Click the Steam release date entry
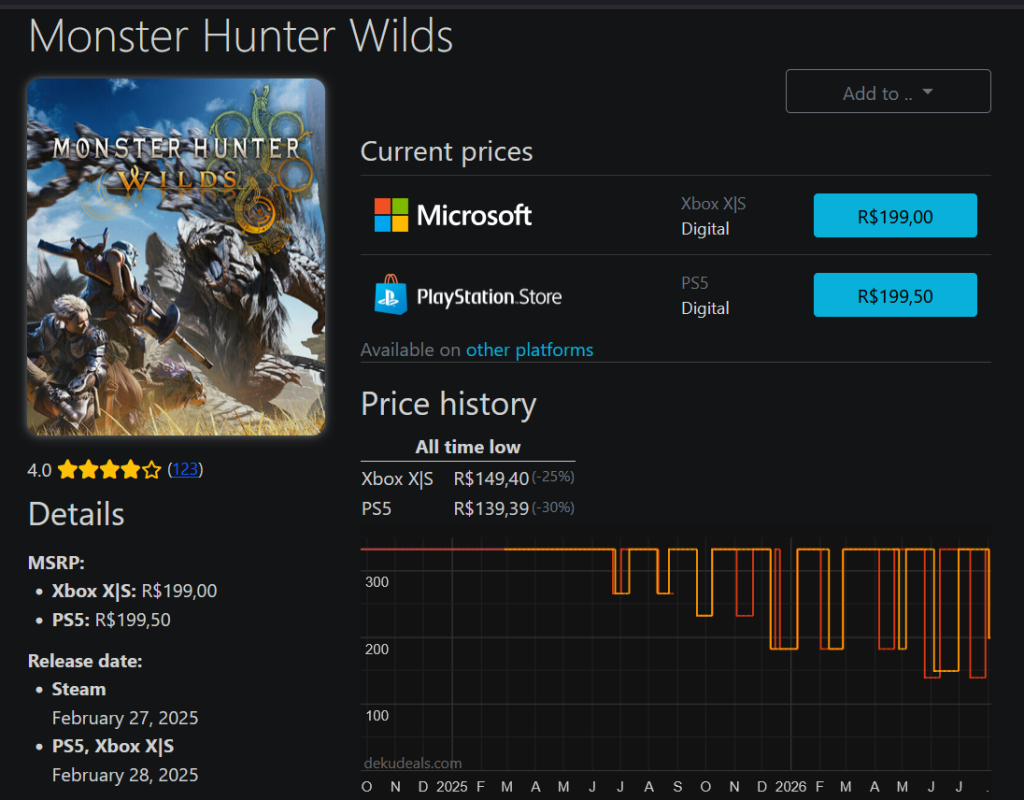 click(x=78, y=689)
